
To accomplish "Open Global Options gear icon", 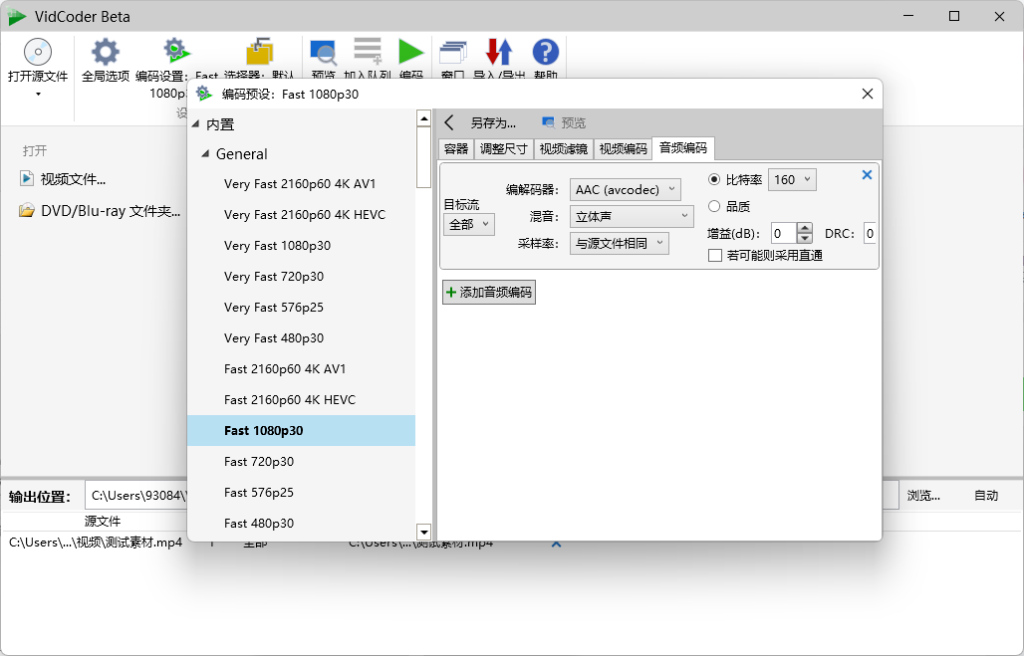I will click(105, 52).
